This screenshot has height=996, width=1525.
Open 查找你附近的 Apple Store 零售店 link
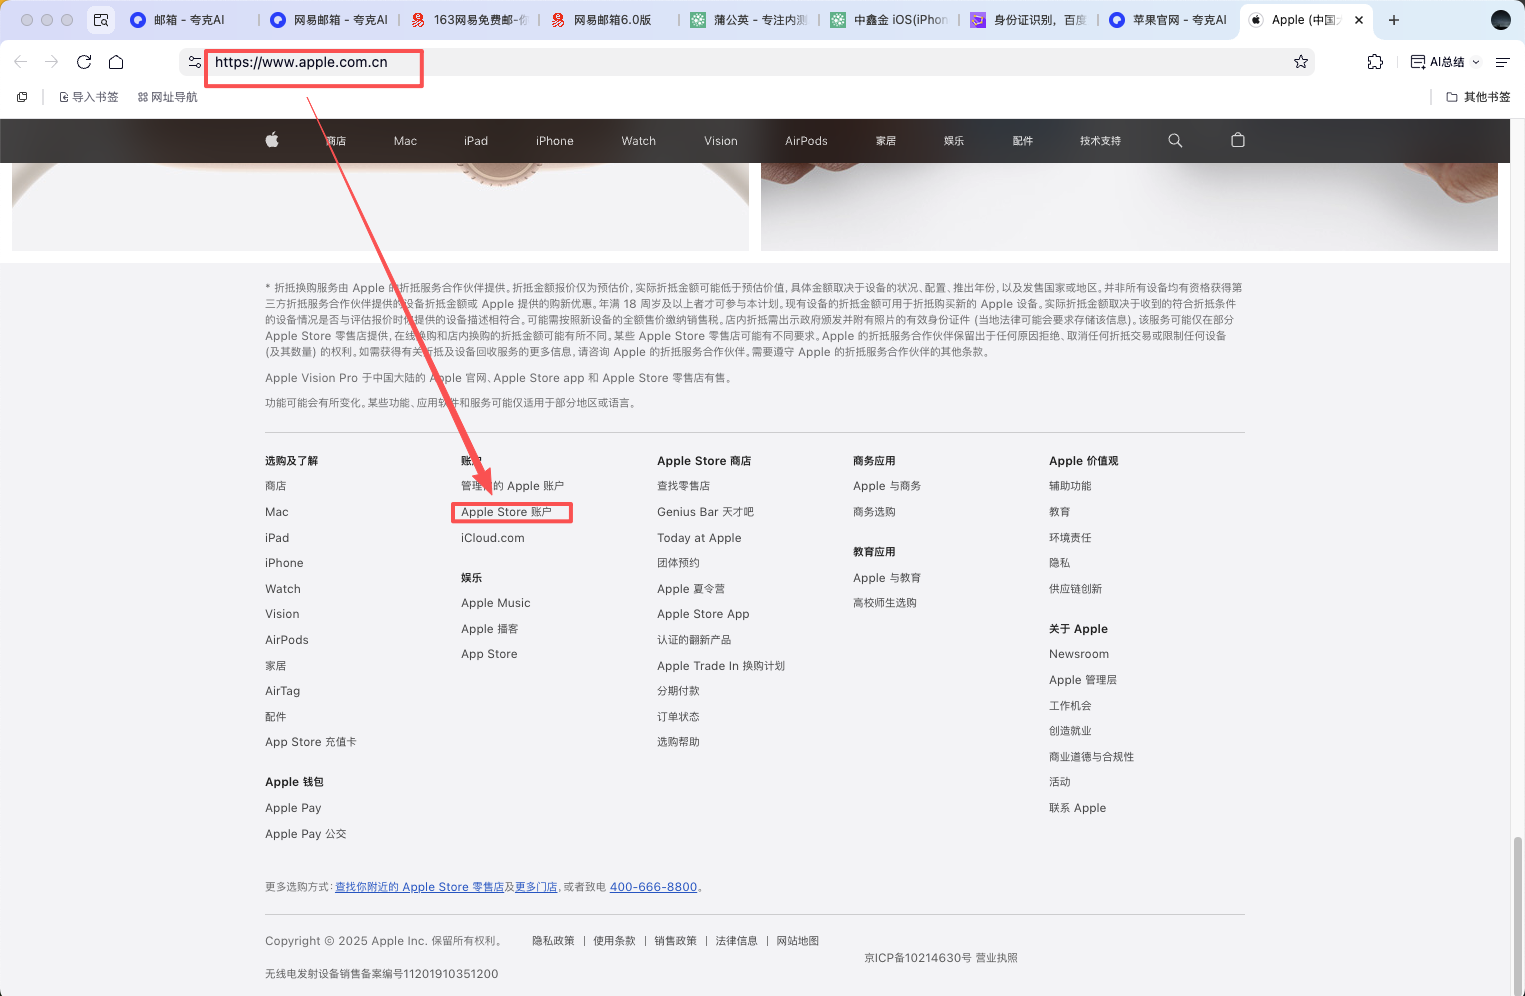[419, 887]
